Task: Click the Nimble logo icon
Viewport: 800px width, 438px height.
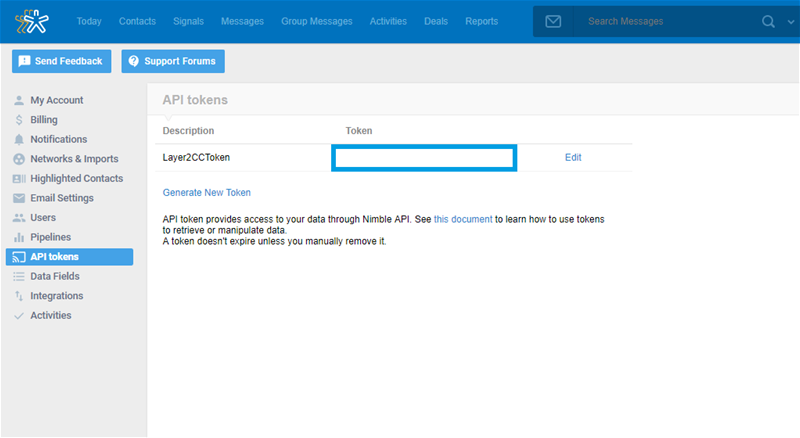Action: [x=31, y=21]
